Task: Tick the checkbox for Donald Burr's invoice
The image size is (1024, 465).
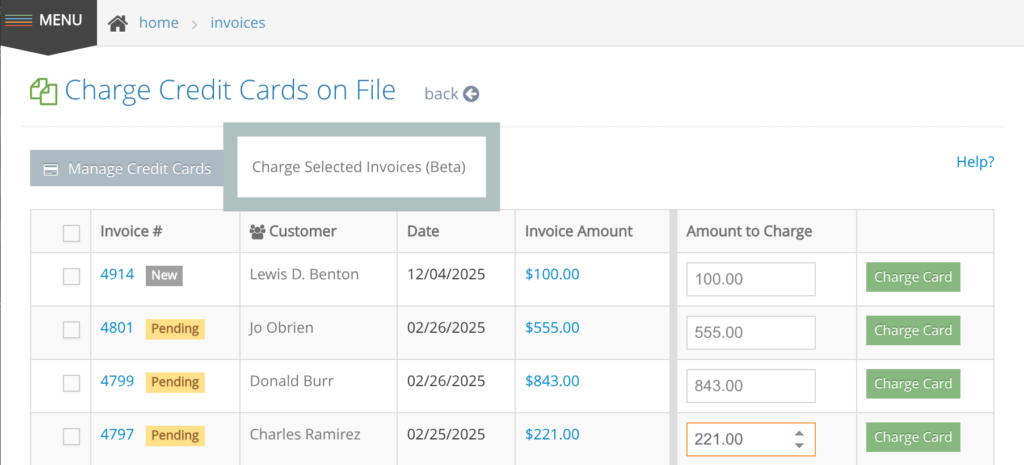Action: tap(71, 383)
